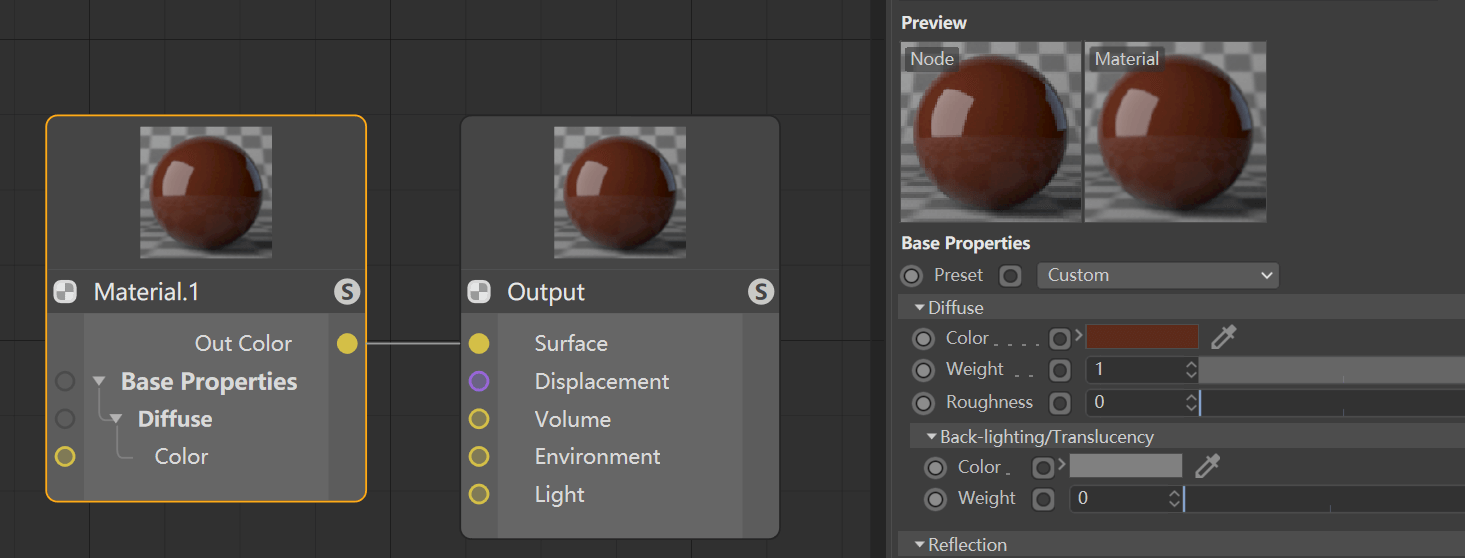
Task: Click the solo S icon on Output node
Action: (761, 292)
